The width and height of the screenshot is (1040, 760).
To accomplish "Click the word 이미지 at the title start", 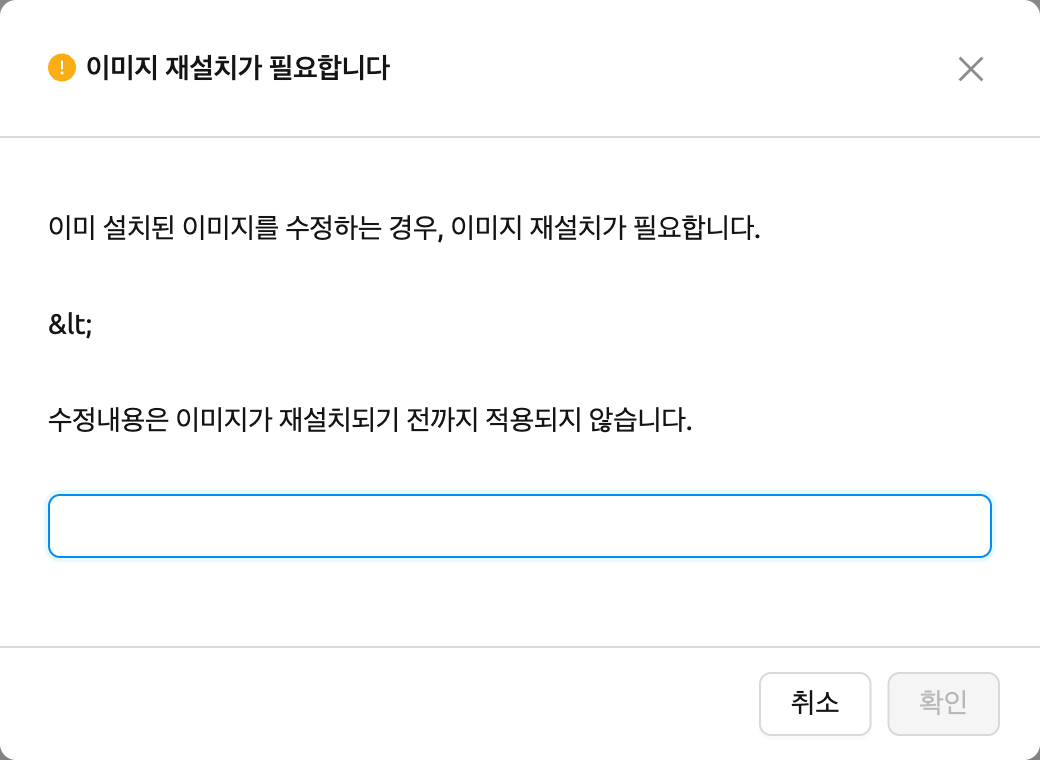I will [x=121, y=68].
